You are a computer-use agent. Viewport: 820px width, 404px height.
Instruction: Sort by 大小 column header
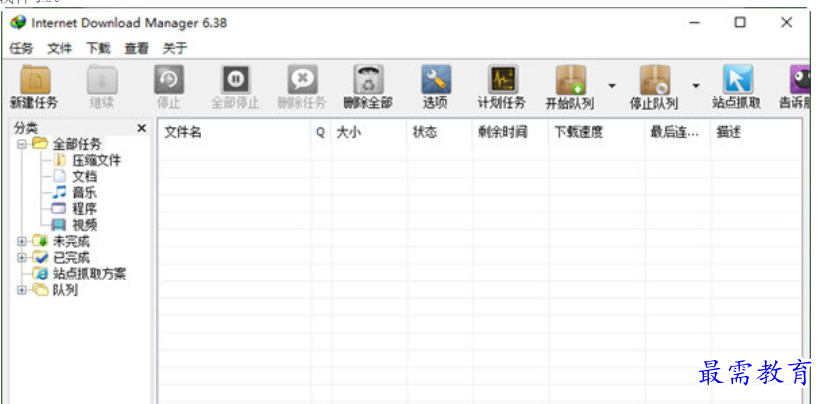tap(369, 133)
